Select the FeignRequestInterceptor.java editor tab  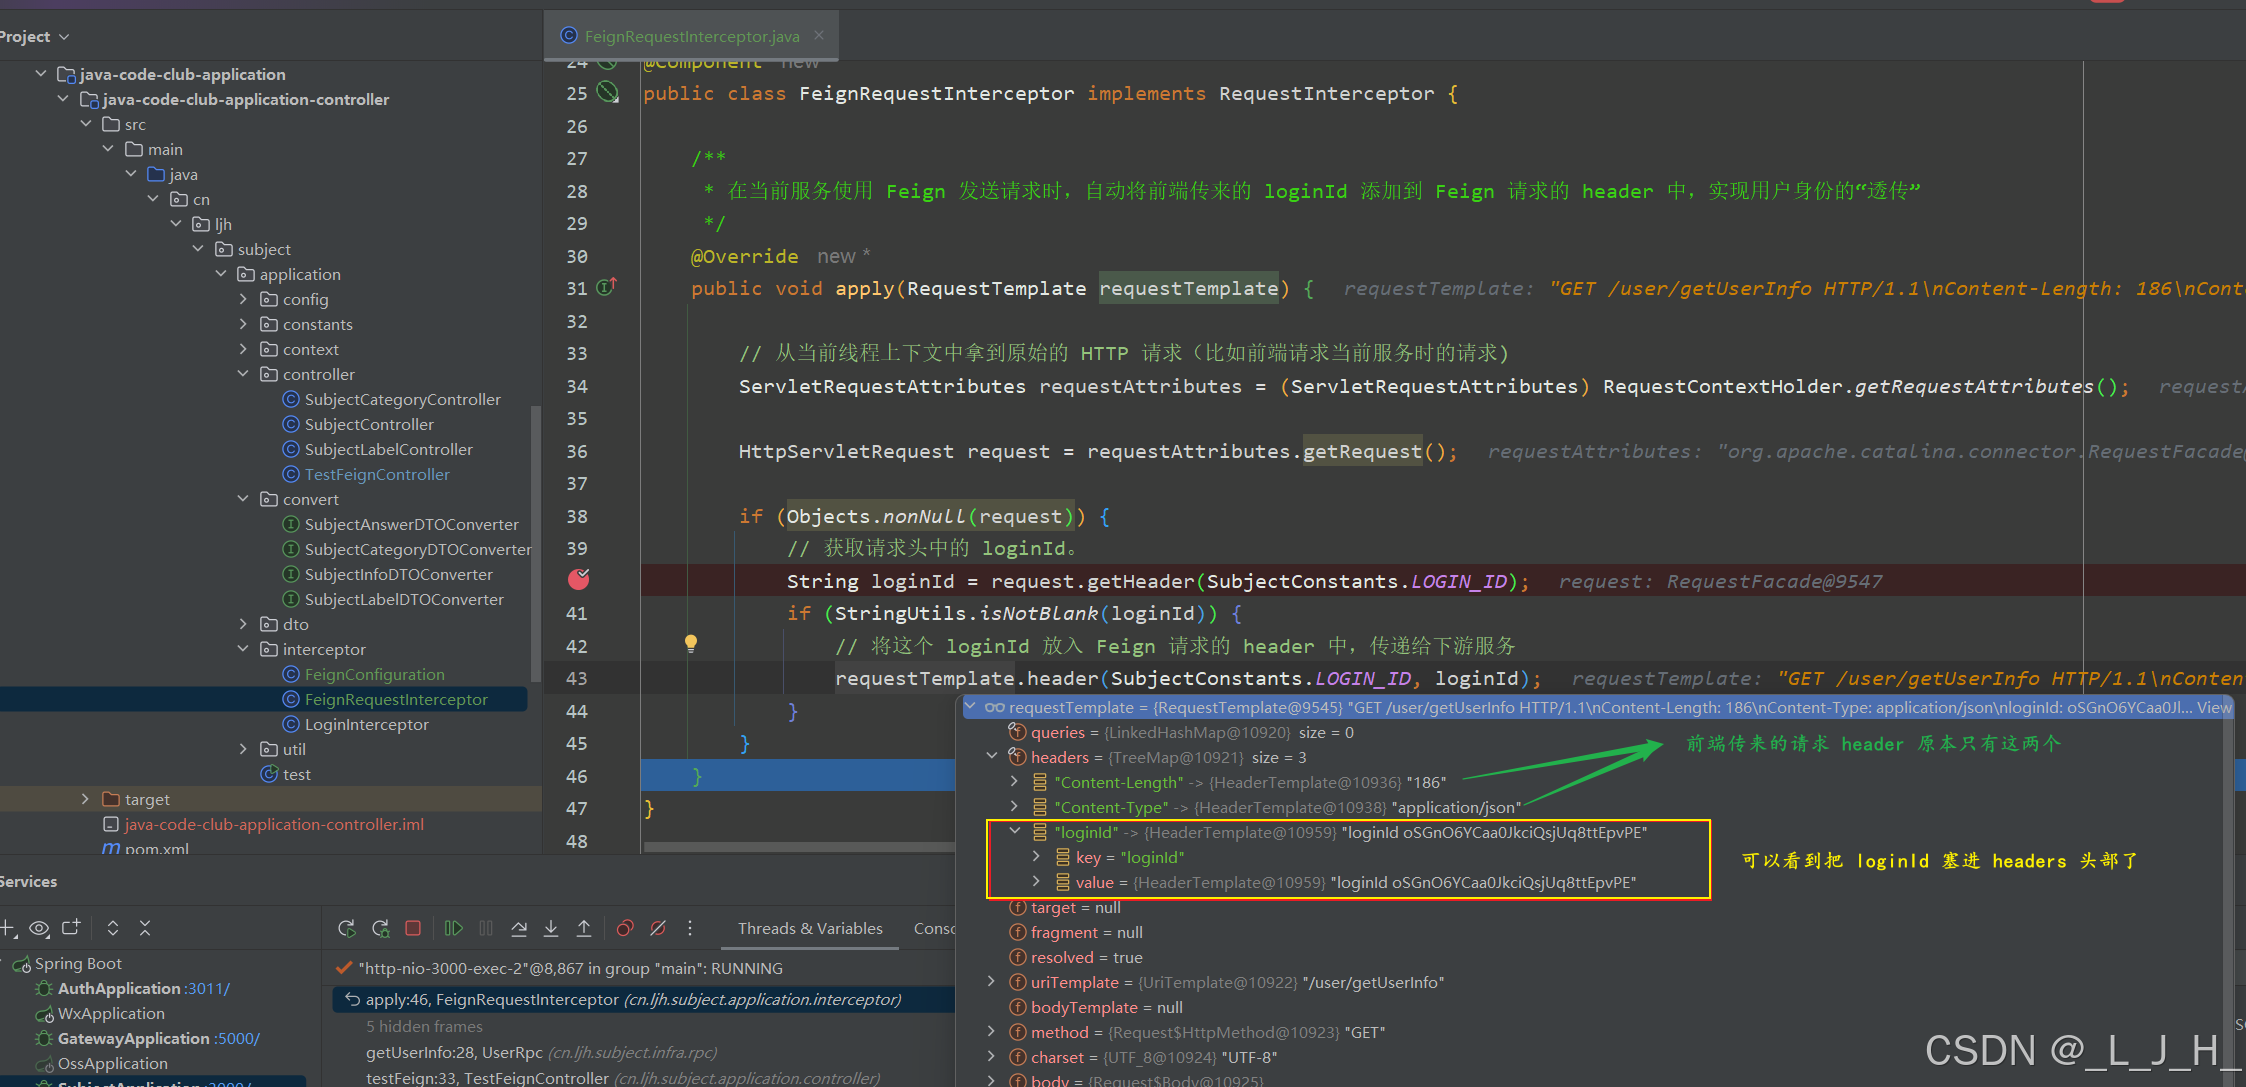click(691, 36)
